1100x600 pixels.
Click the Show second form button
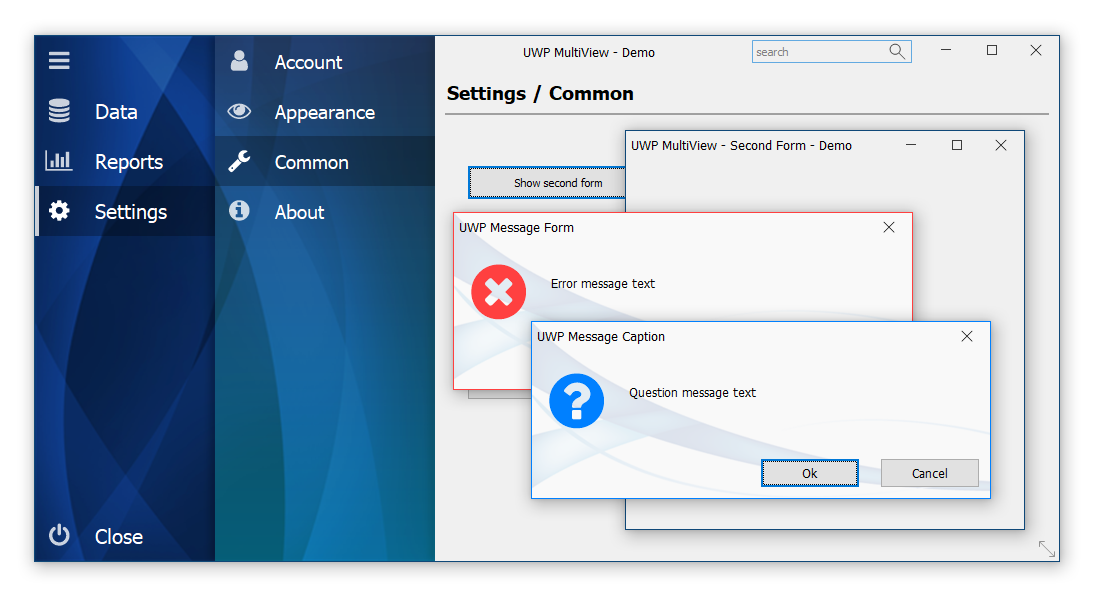pyautogui.click(x=547, y=182)
